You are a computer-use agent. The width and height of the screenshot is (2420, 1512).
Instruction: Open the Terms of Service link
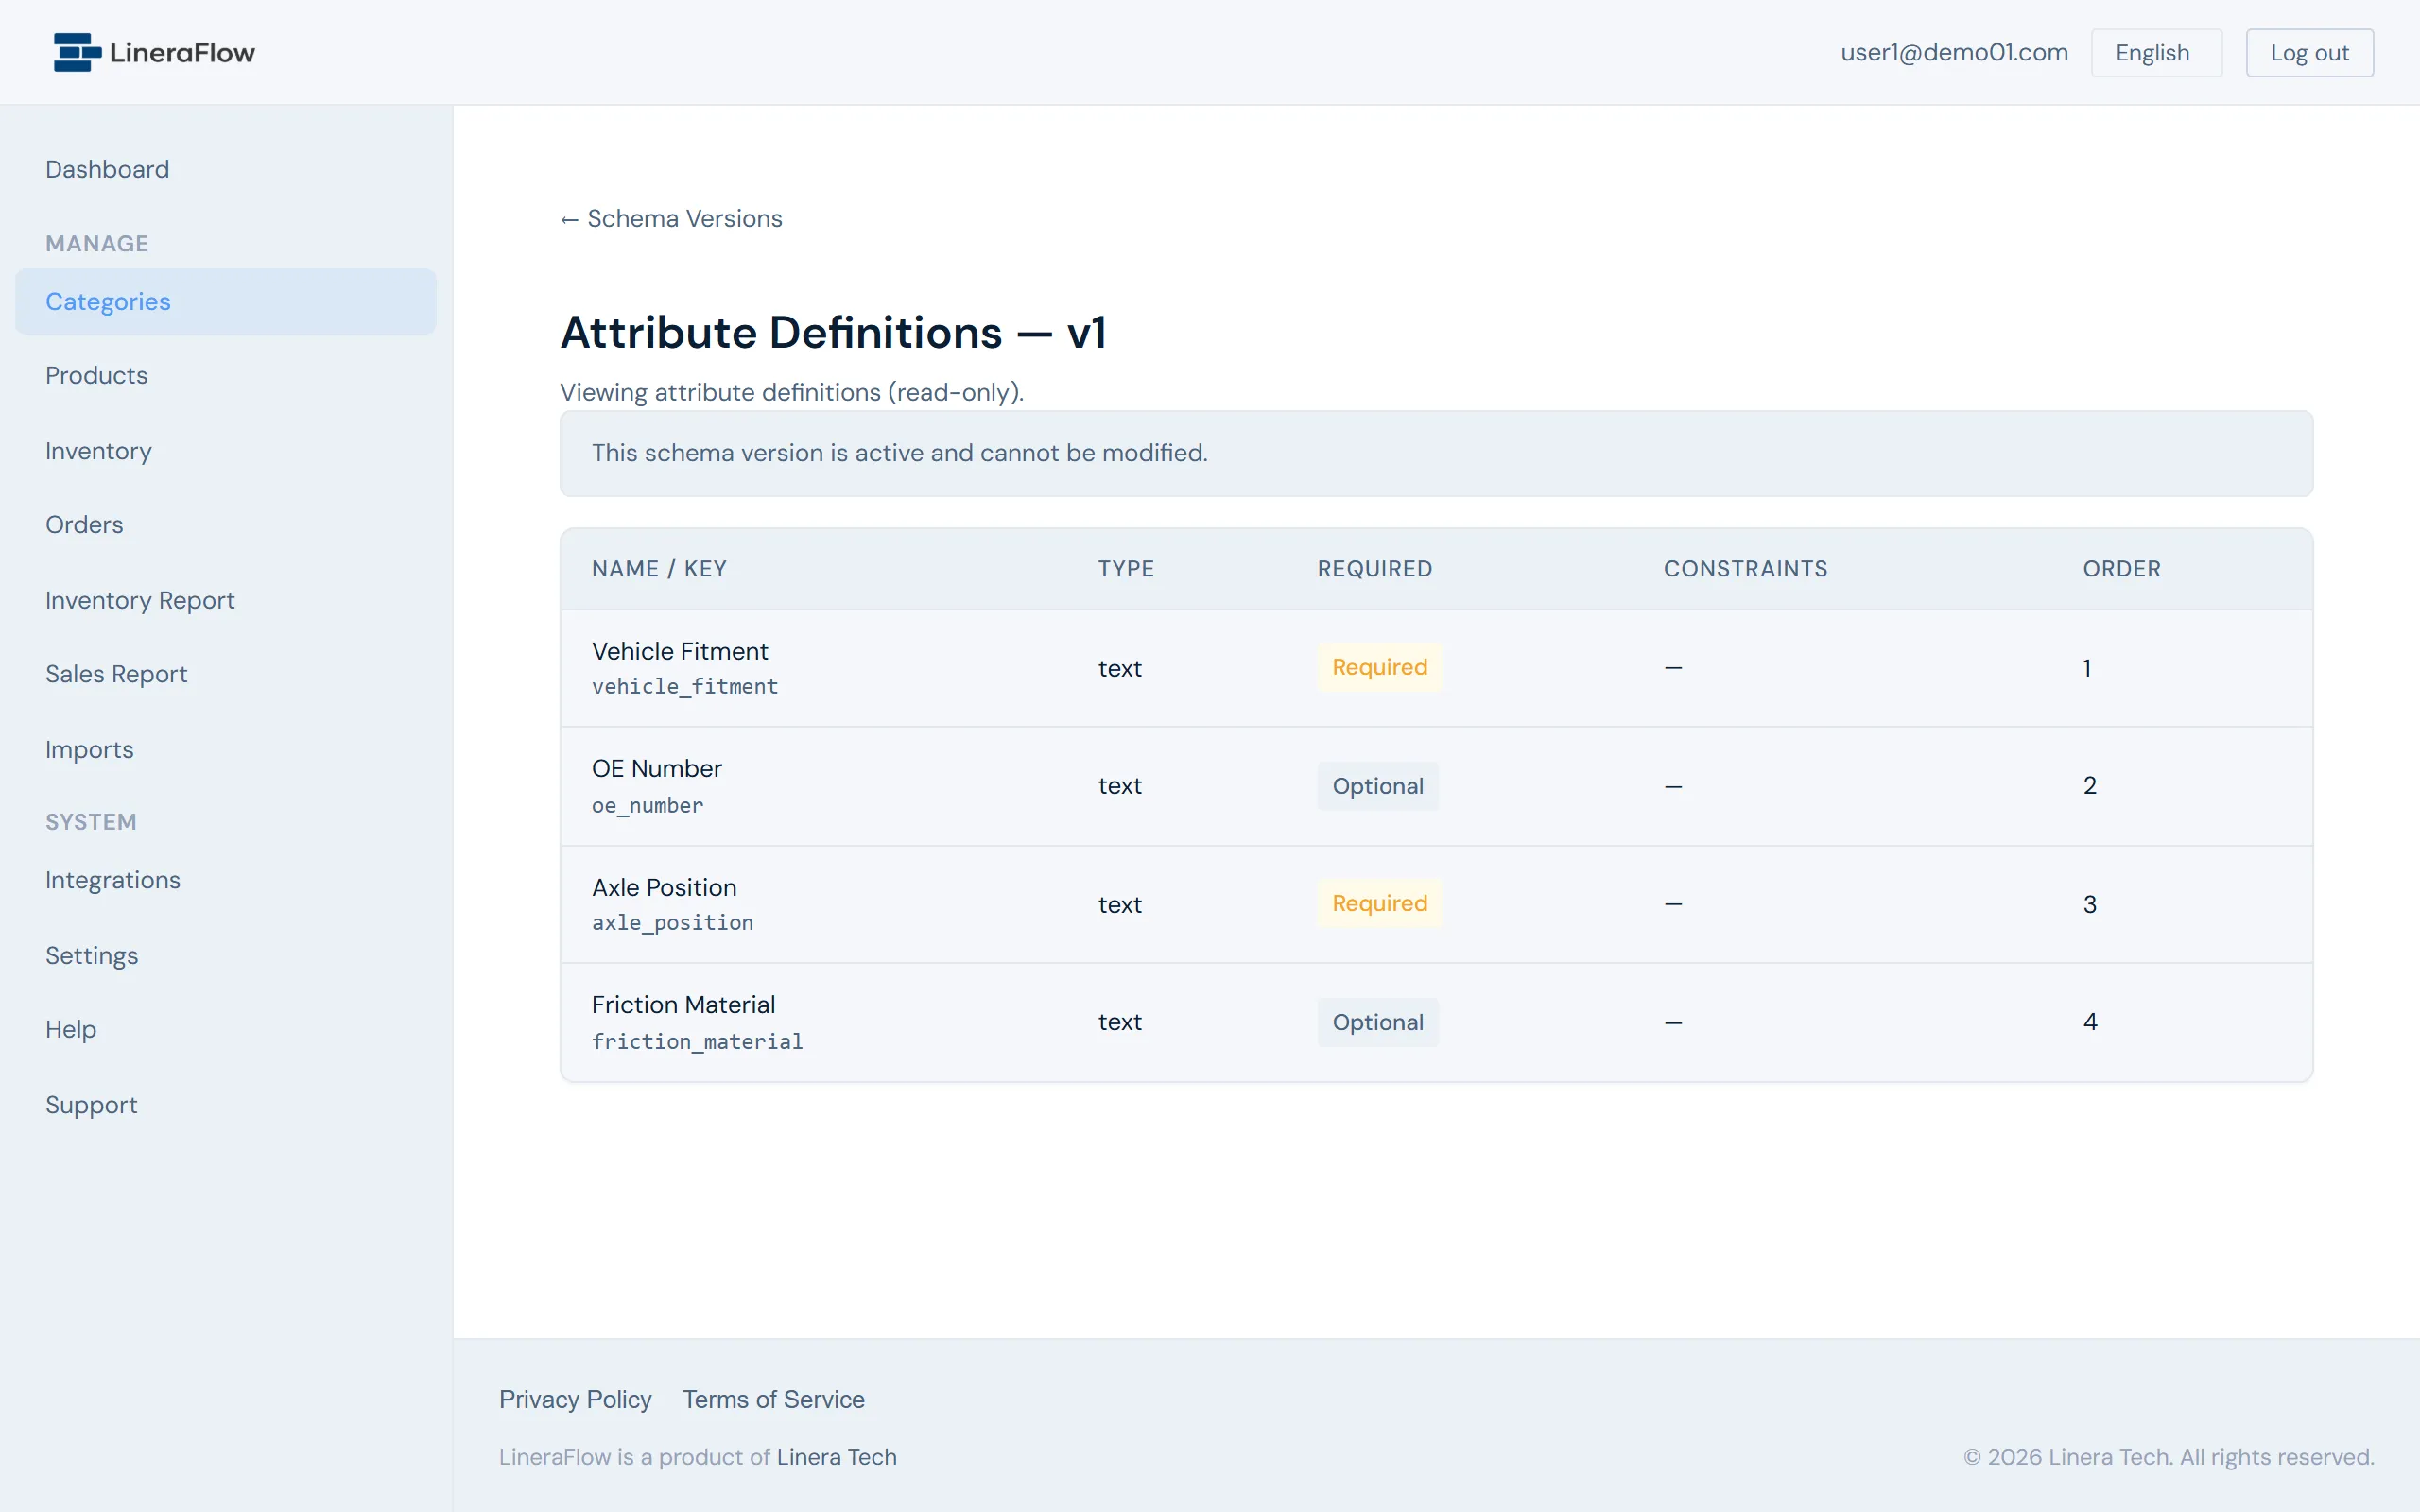pyautogui.click(x=773, y=1399)
